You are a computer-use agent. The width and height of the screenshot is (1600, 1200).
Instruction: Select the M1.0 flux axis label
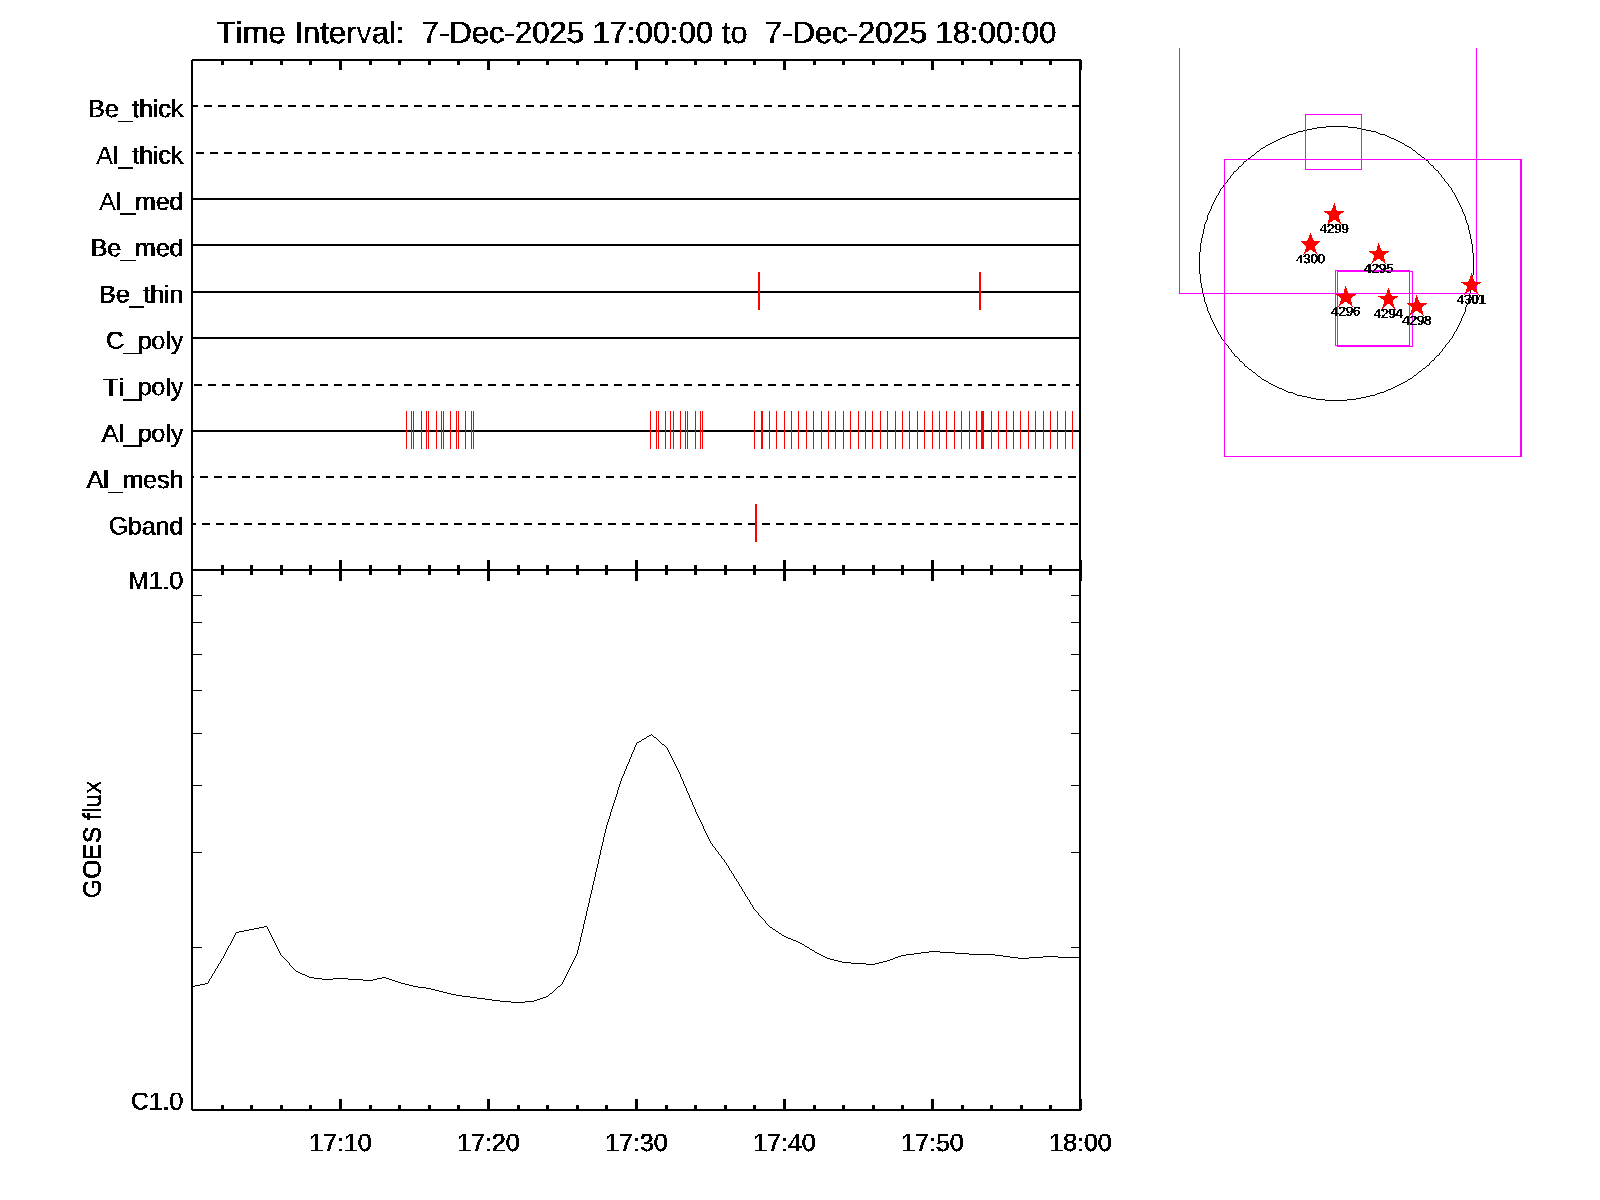point(156,581)
